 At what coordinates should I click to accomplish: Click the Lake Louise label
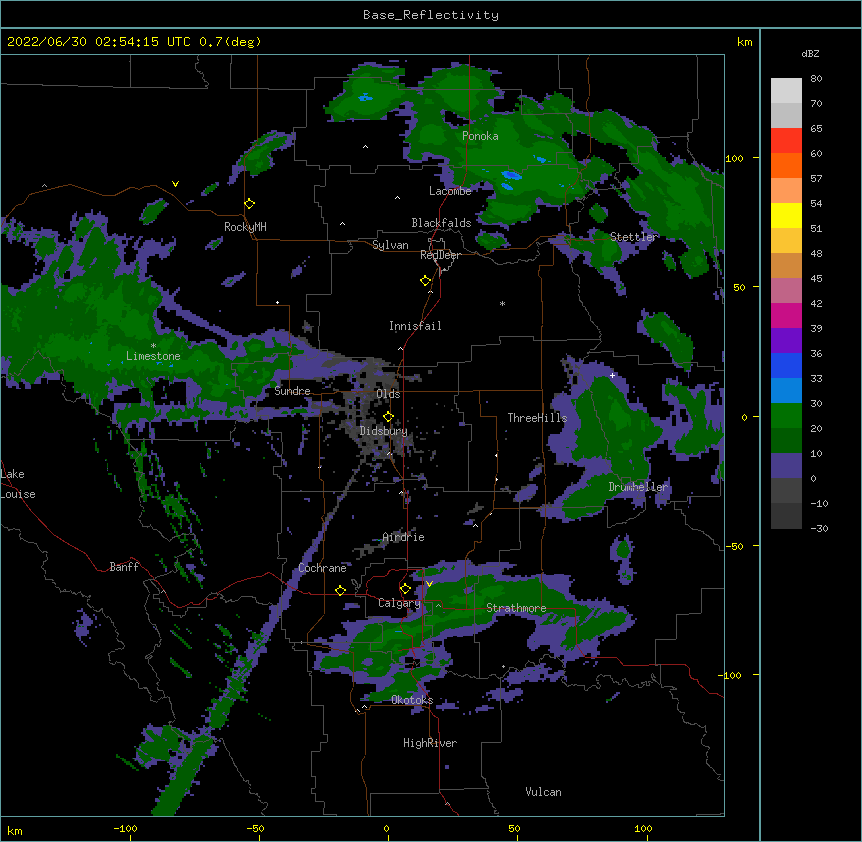click(18, 484)
